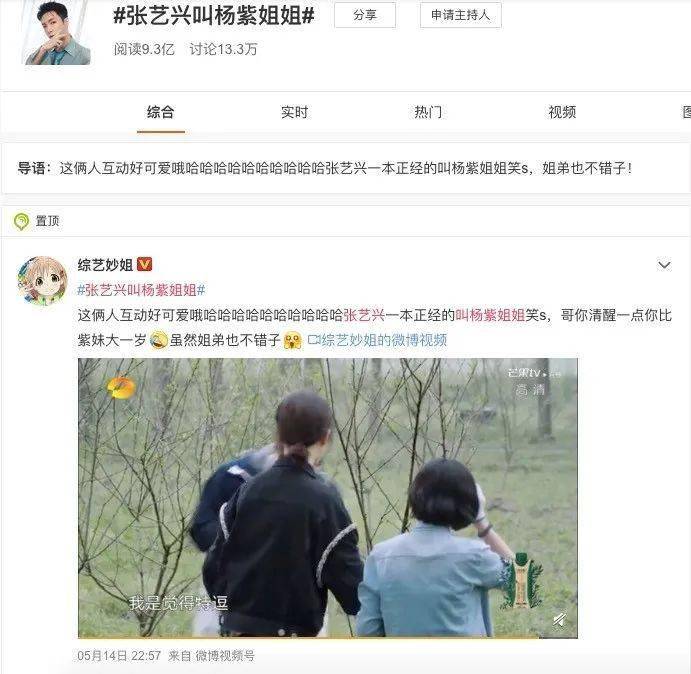Click the shocked face emoji

pyautogui.click(x=293, y=340)
